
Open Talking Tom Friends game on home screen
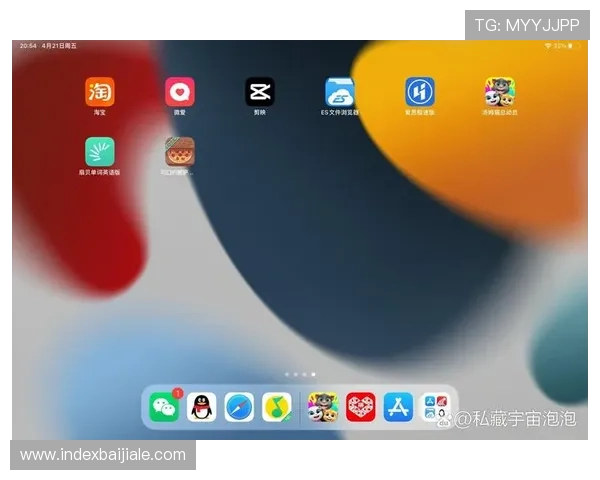[x=500, y=92]
